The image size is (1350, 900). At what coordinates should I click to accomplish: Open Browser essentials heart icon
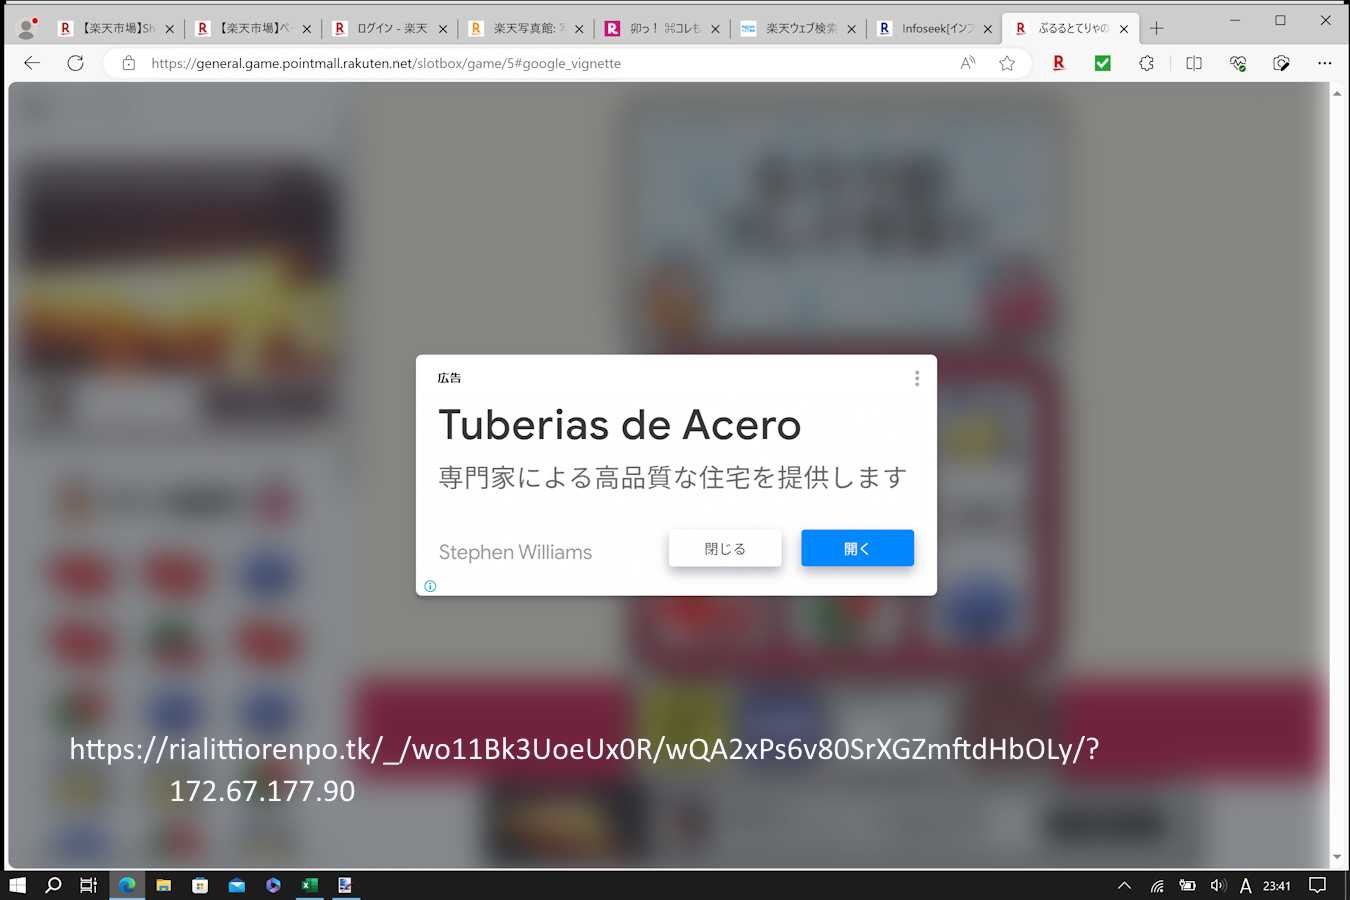pos(1238,63)
